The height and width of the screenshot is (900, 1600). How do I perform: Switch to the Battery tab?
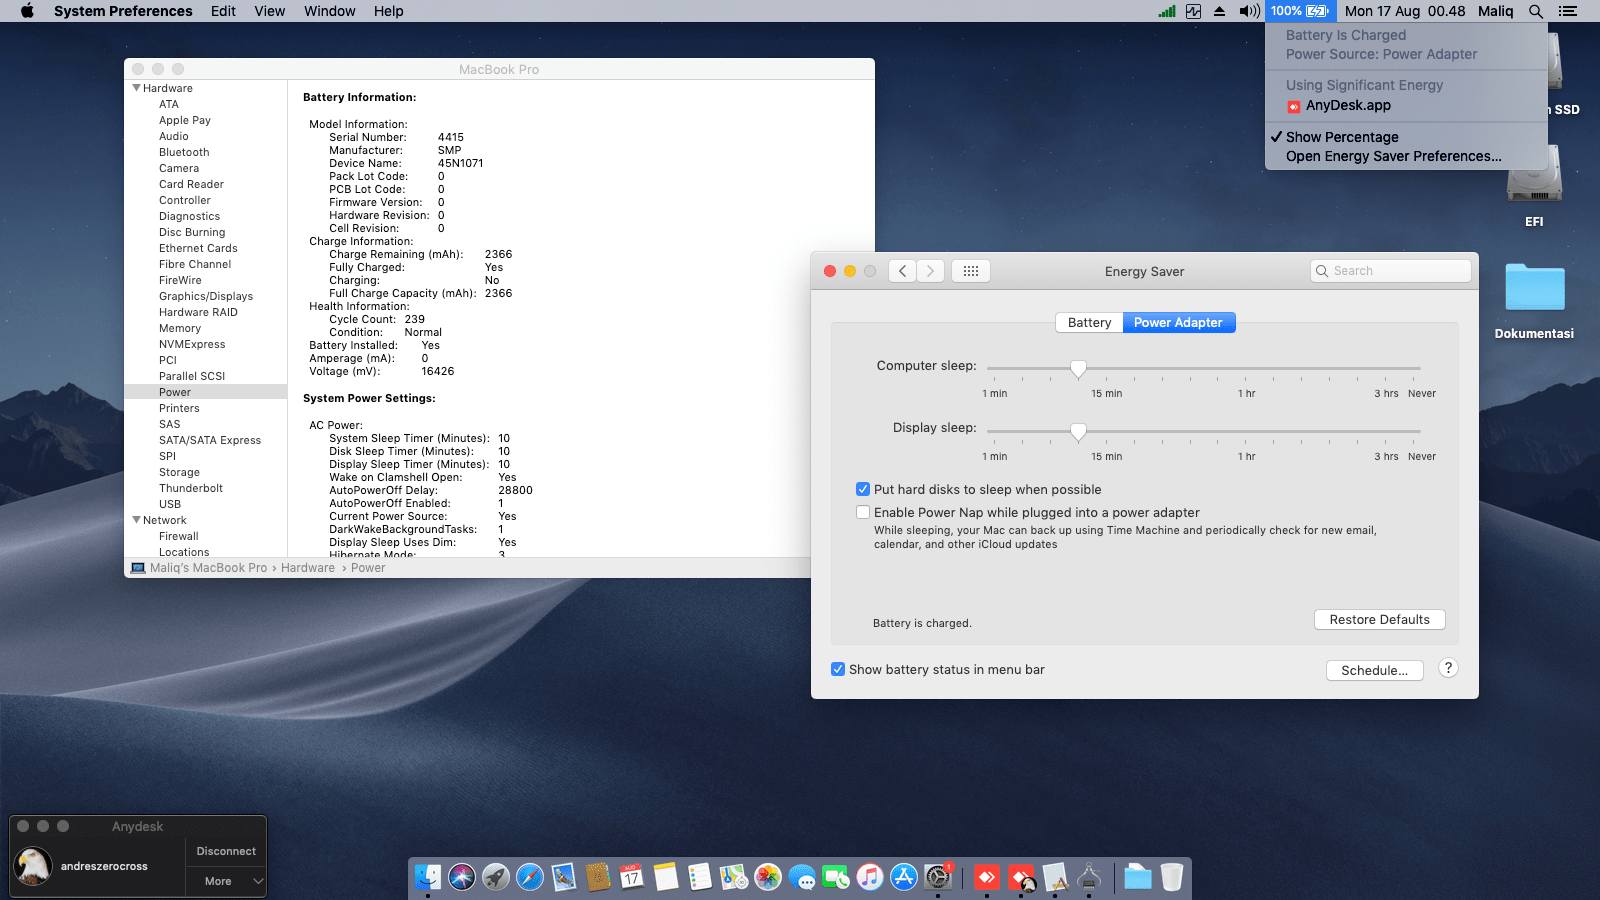1089,323
